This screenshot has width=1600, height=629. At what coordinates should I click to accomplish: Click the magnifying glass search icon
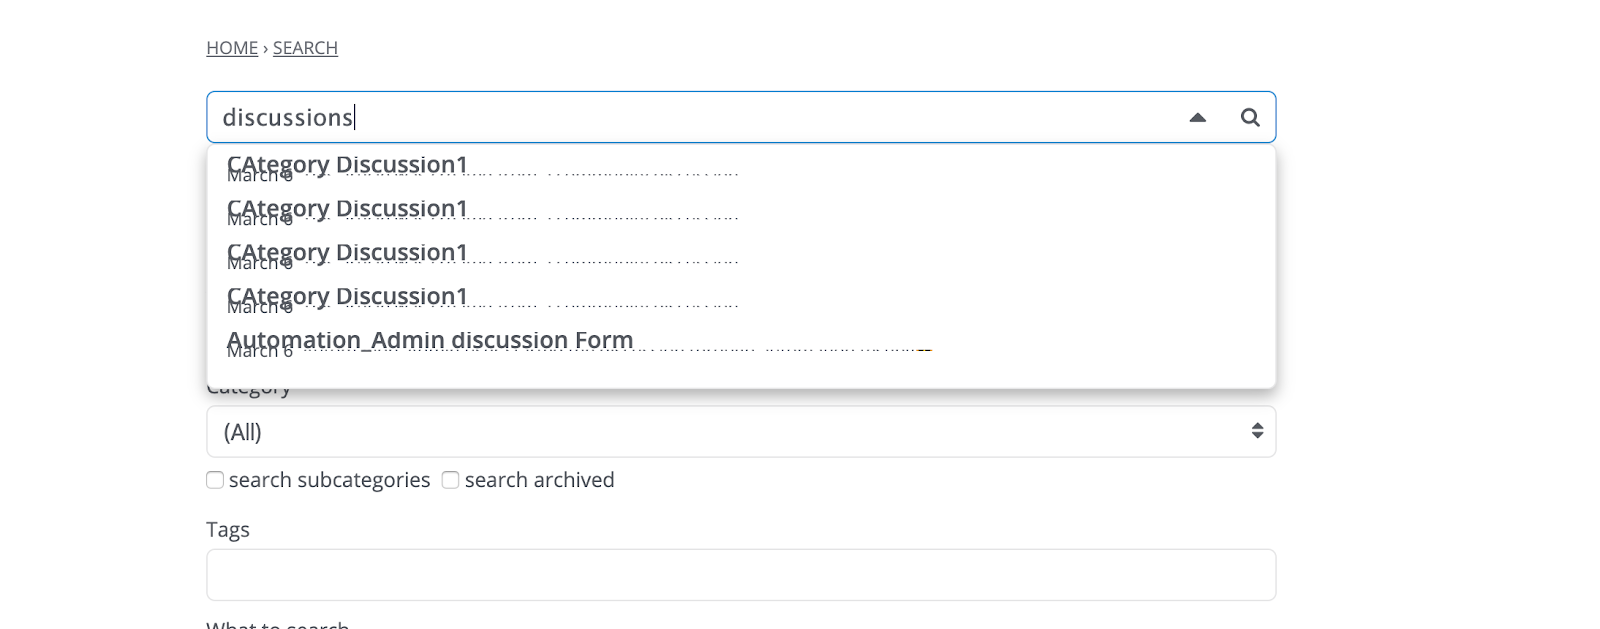click(1250, 117)
